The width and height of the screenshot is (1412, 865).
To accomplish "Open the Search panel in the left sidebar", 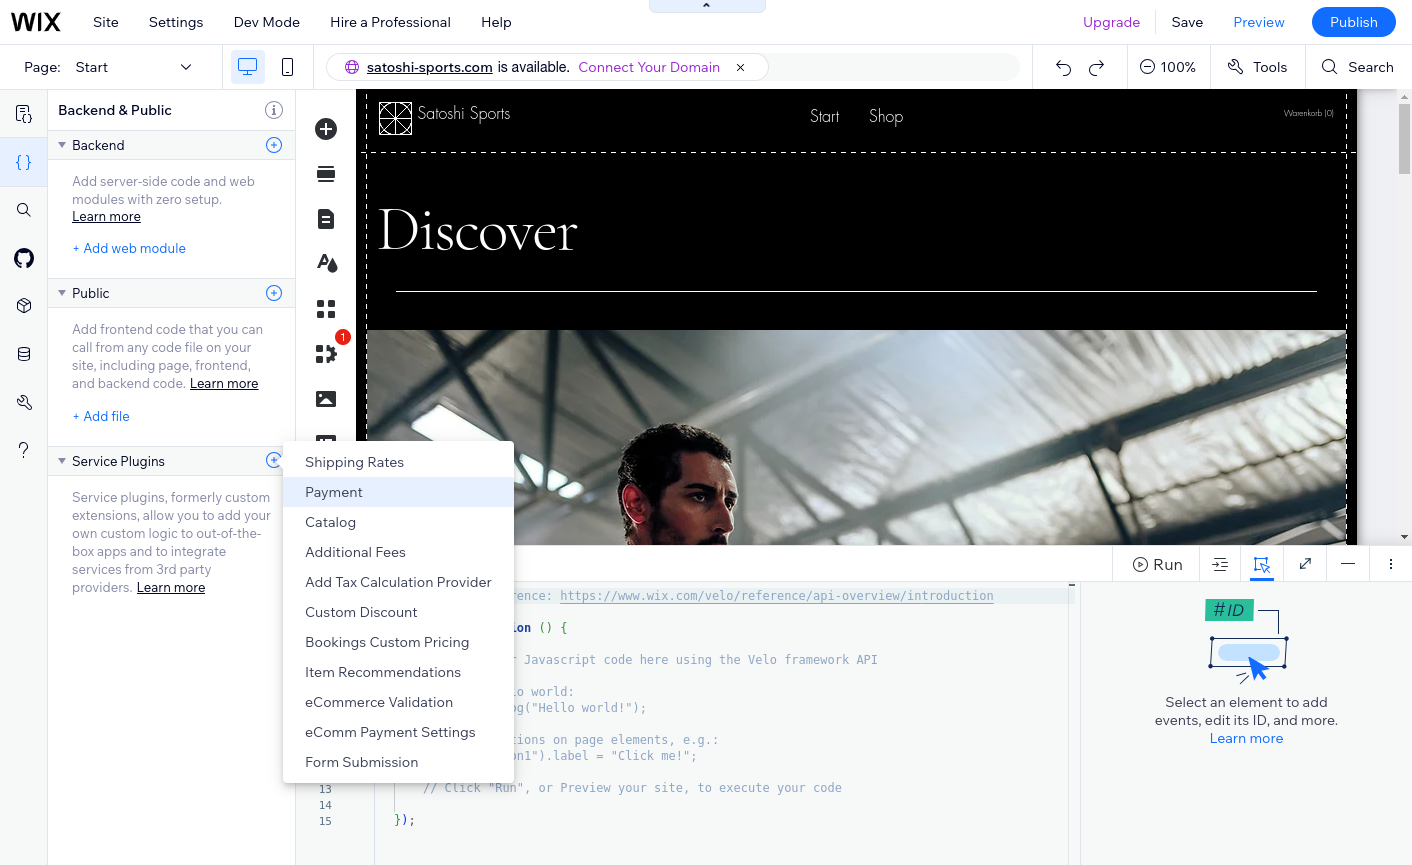I will (24, 210).
